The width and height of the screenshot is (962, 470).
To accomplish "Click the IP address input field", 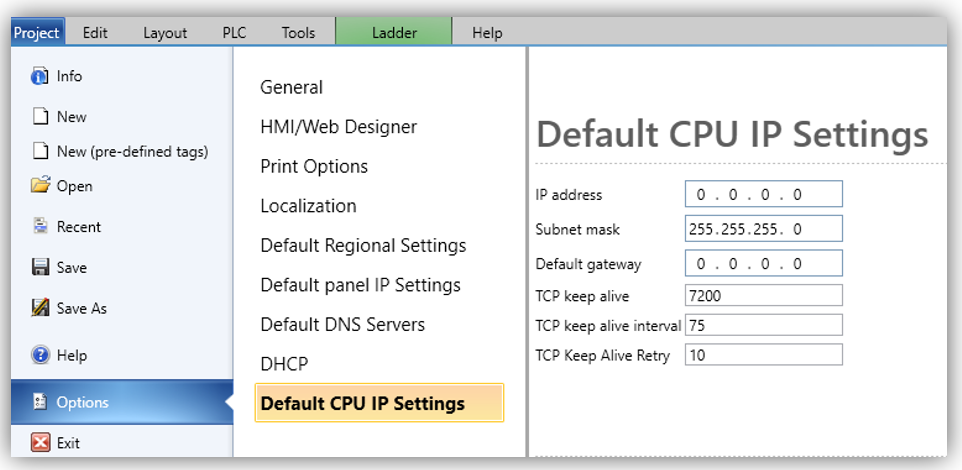I will point(764,195).
